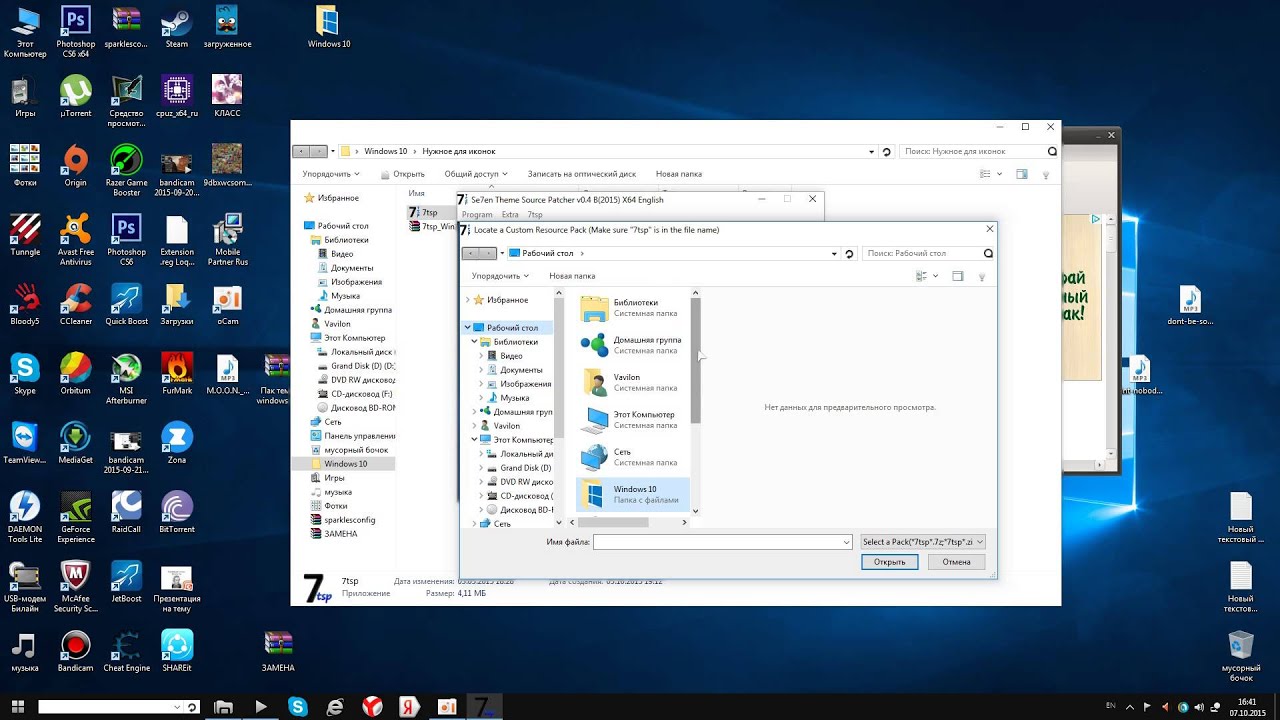Select the Vavilon user folder in file list
1280x720 pixels.
pos(633,382)
